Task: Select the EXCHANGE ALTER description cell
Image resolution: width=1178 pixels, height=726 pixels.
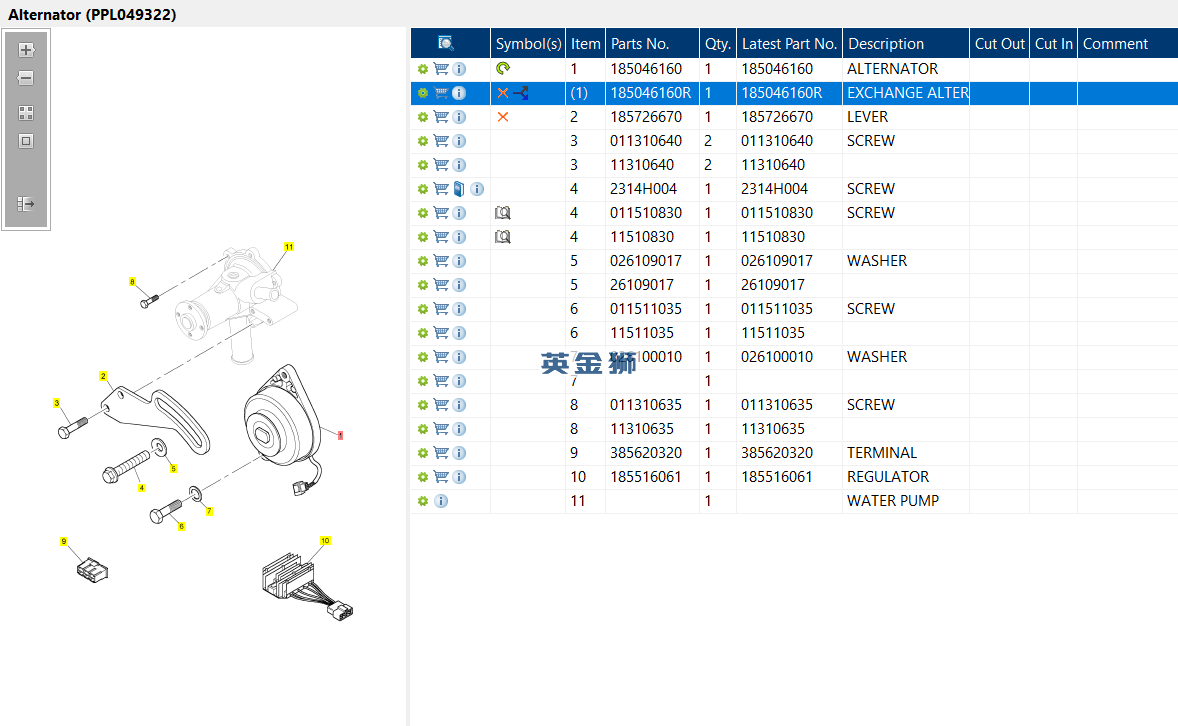Action: 906,93
